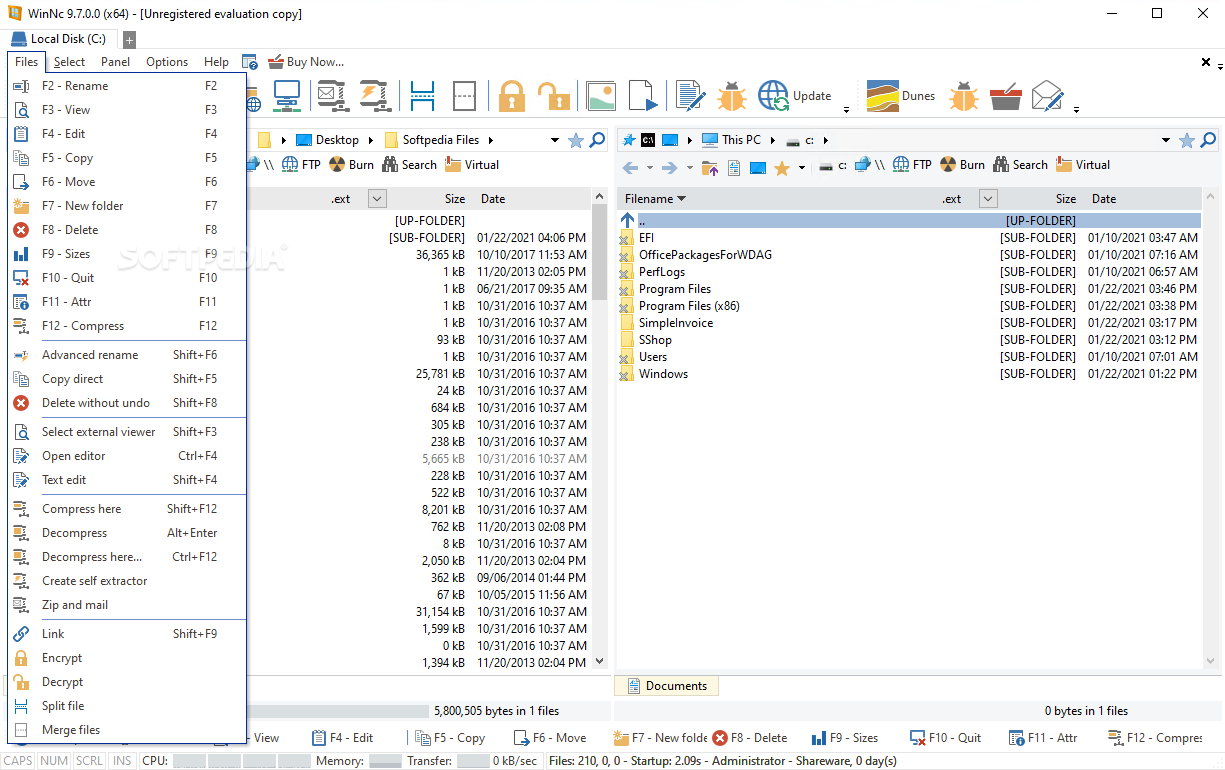
Task: Click the CAPS indicator in status bar
Action: [x=18, y=761]
